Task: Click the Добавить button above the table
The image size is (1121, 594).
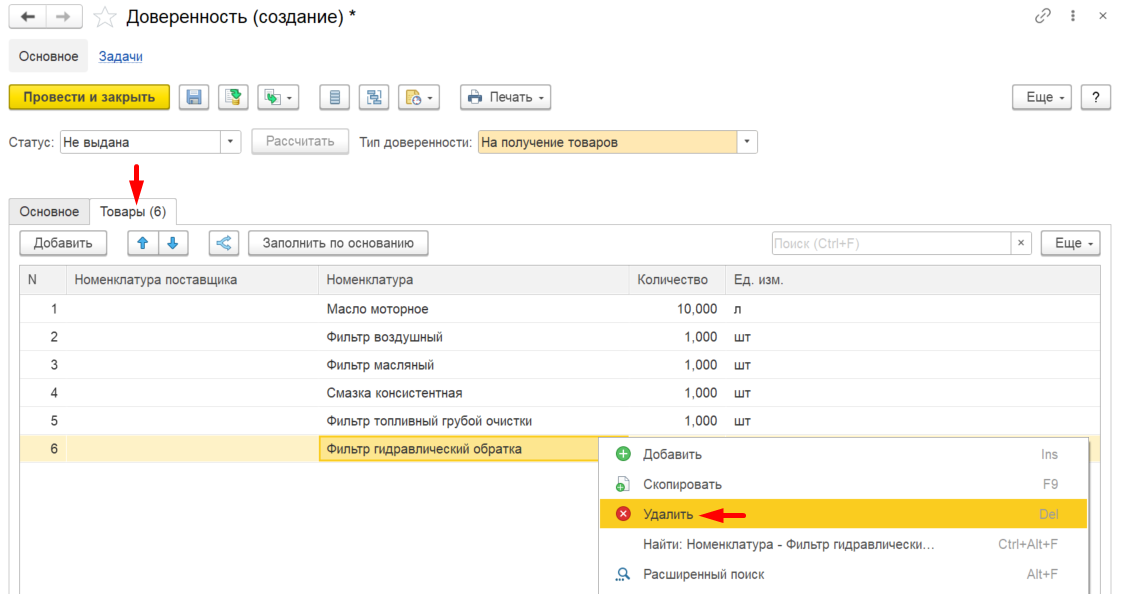Action: coord(63,243)
